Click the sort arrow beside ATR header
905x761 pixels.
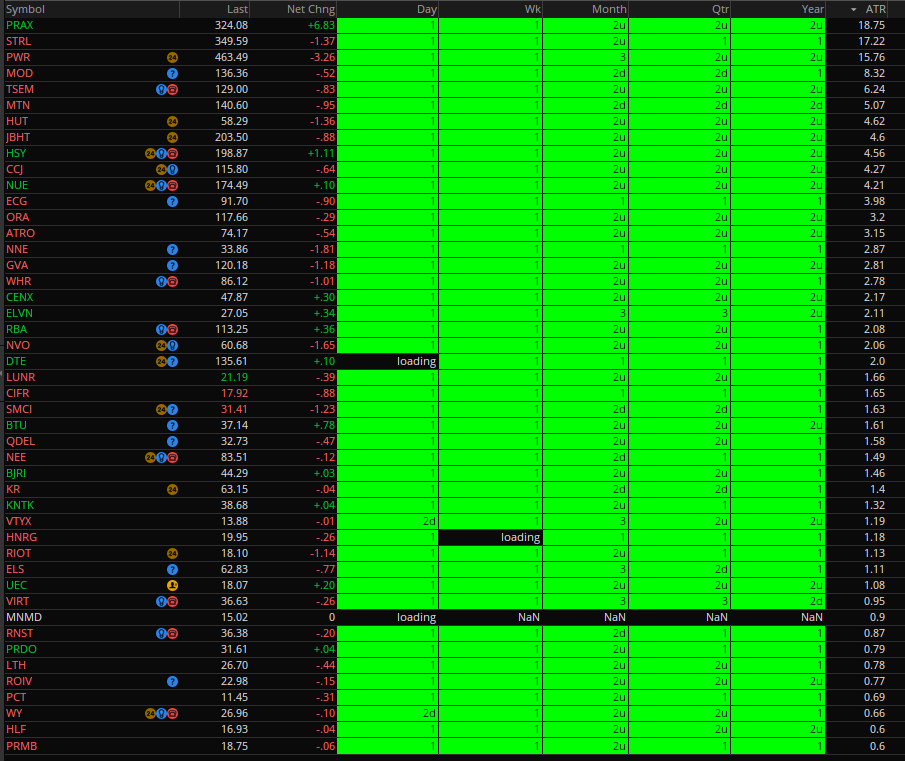tap(854, 10)
